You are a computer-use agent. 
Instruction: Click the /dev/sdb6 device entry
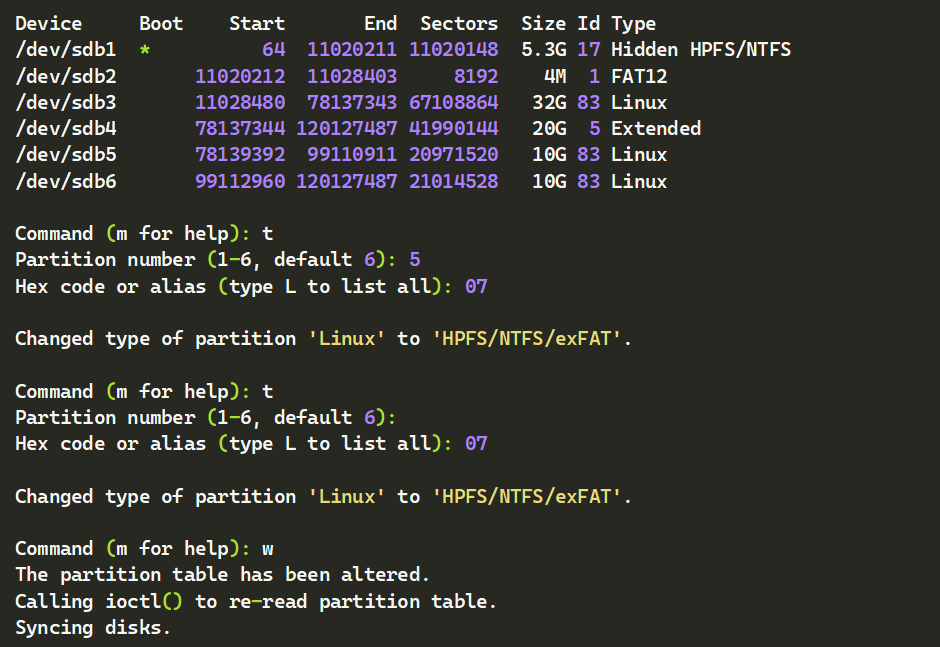pyautogui.click(x=66, y=181)
